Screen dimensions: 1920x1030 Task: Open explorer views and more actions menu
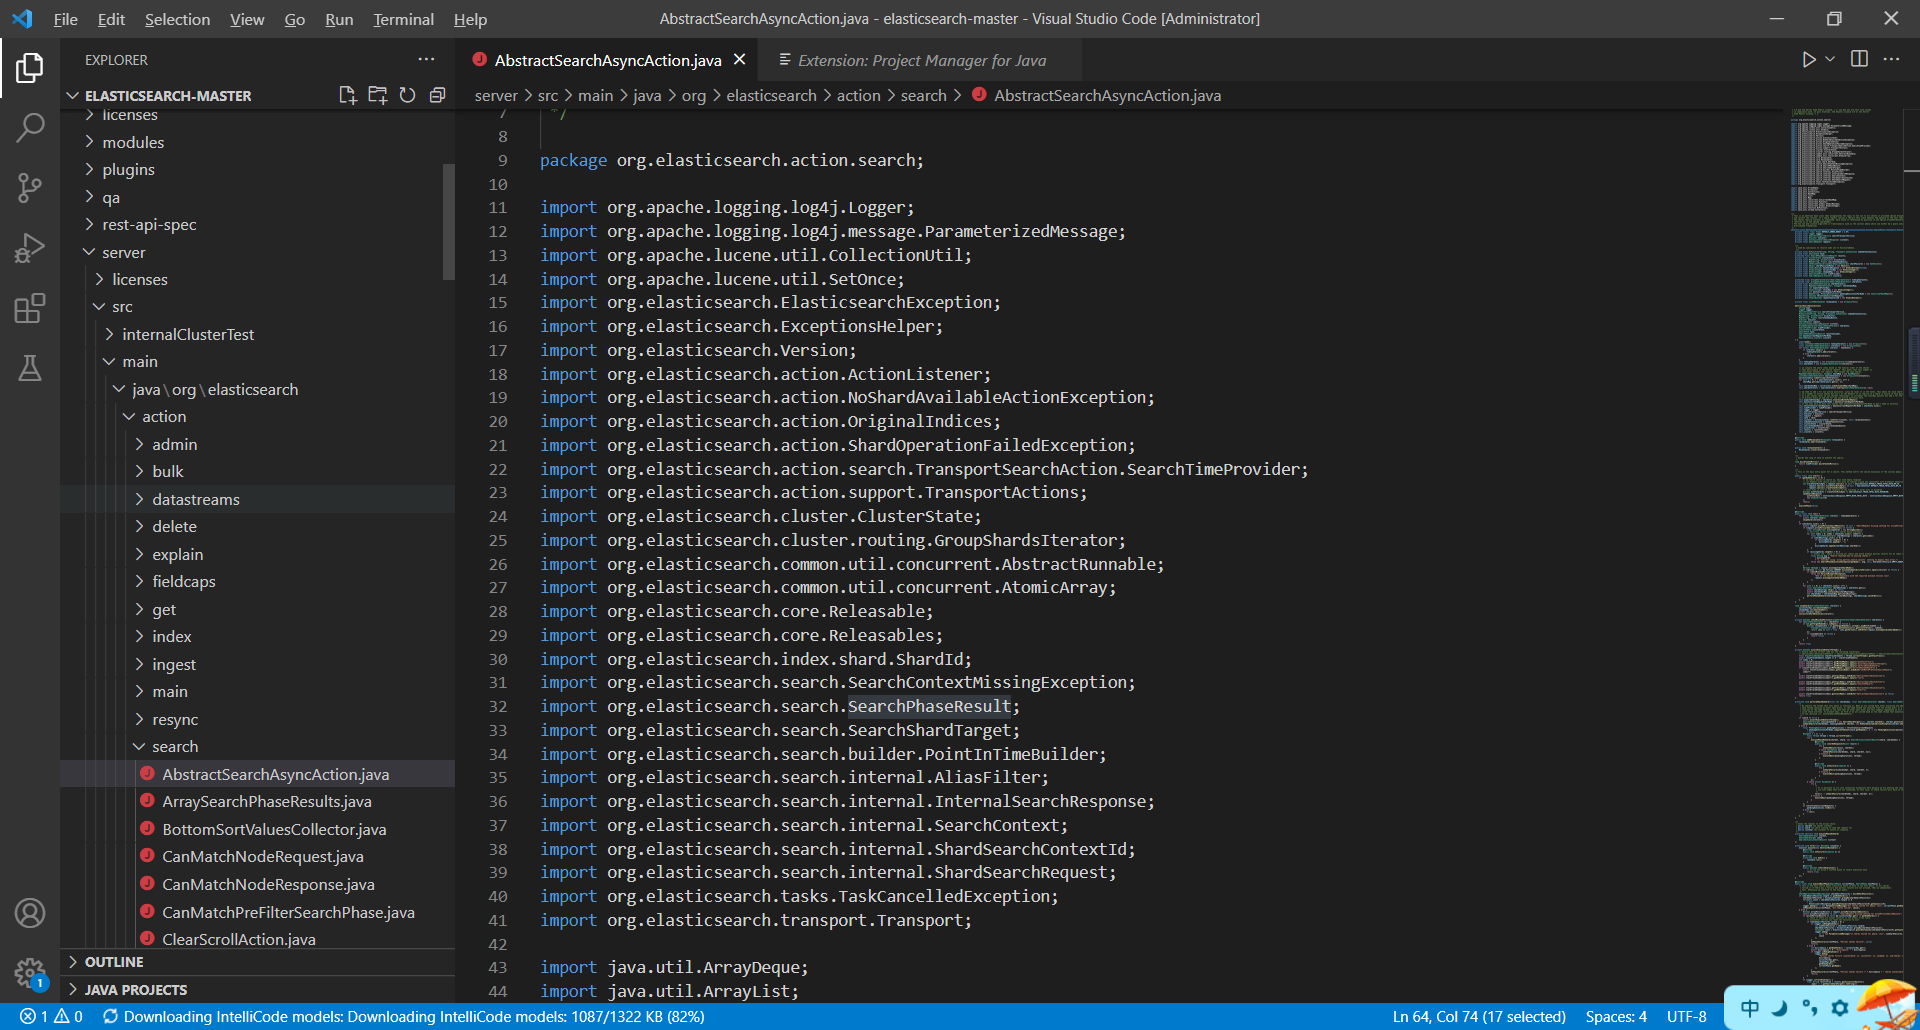click(x=427, y=60)
